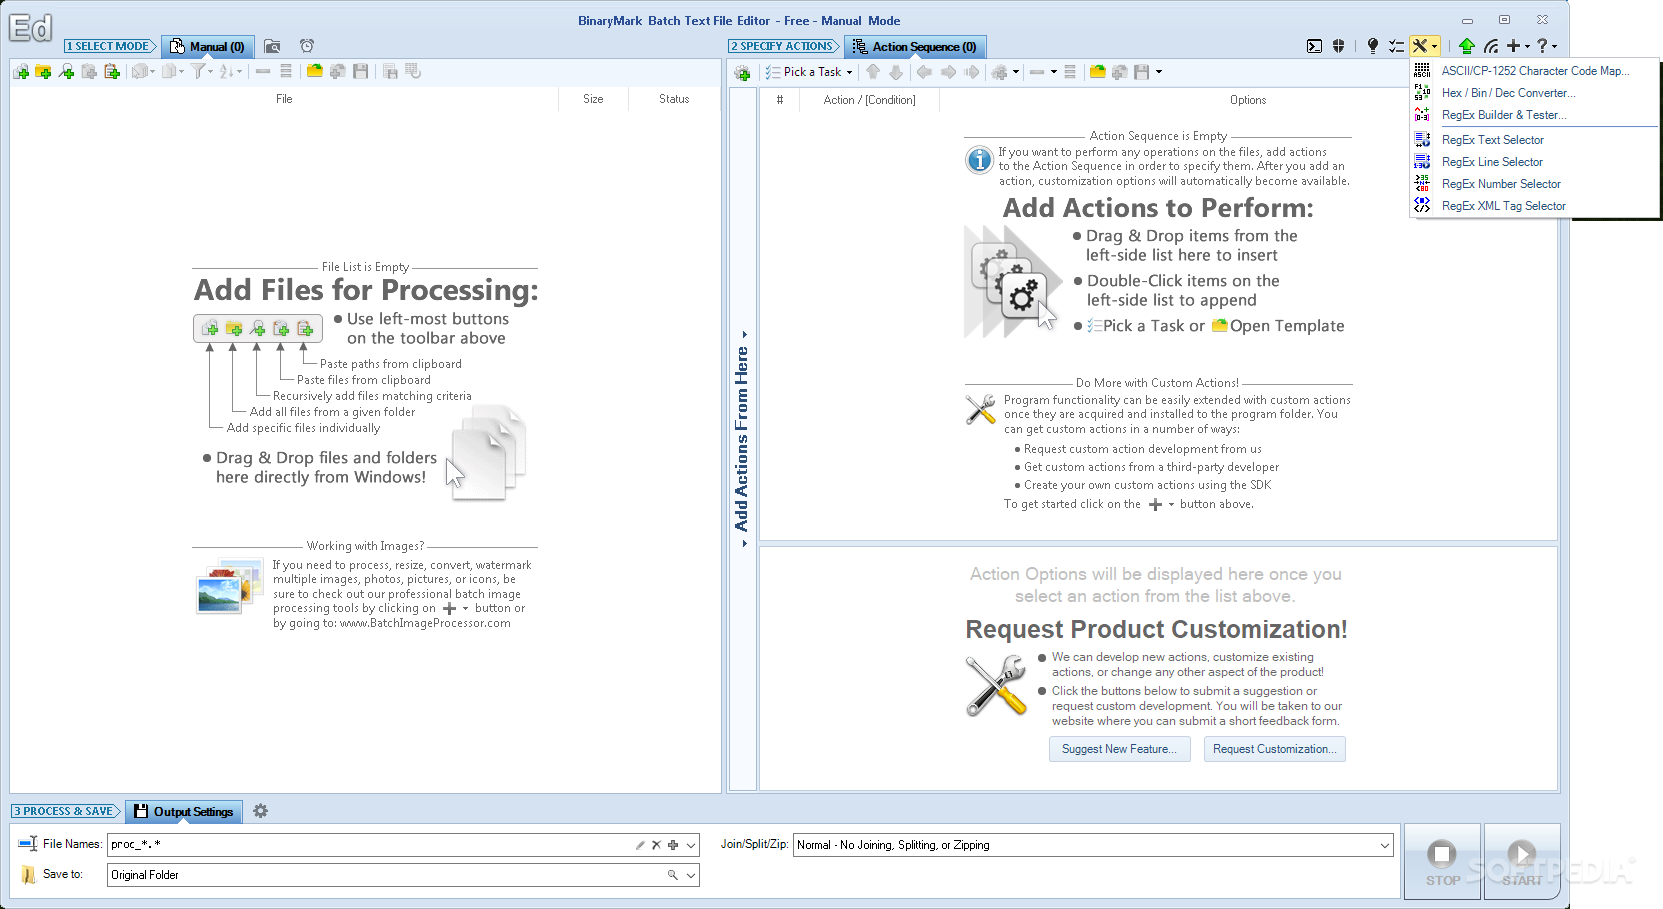Open the help question-mark dropdown
1663x909 pixels.
coord(1547,46)
